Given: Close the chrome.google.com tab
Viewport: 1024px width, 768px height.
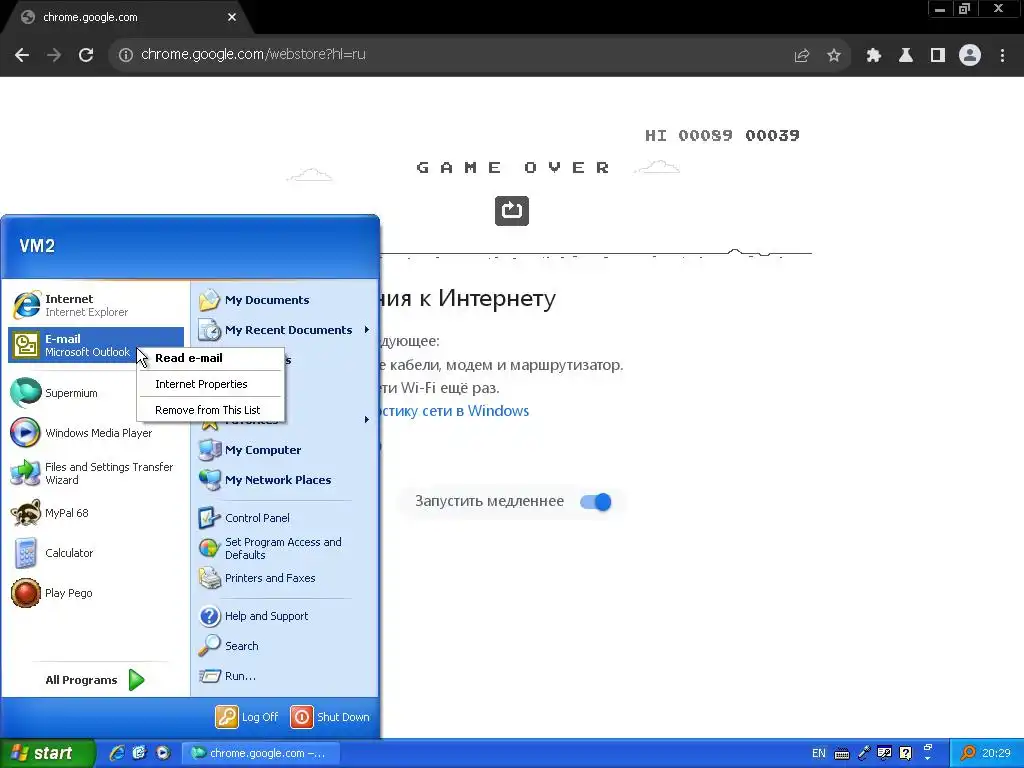Looking at the screenshot, I should pyautogui.click(x=232, y=17).
